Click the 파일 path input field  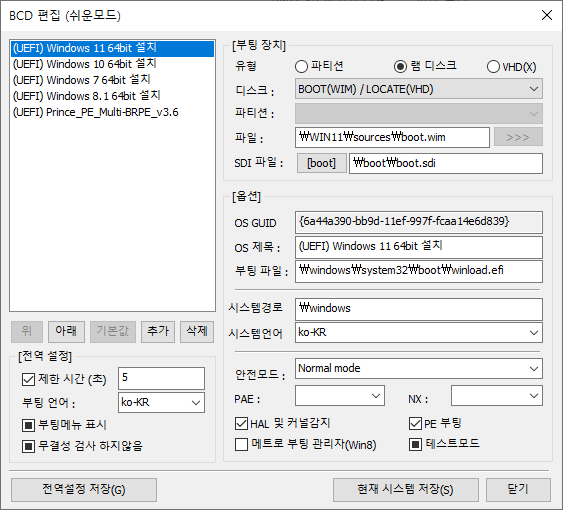(x=392, y=137)
